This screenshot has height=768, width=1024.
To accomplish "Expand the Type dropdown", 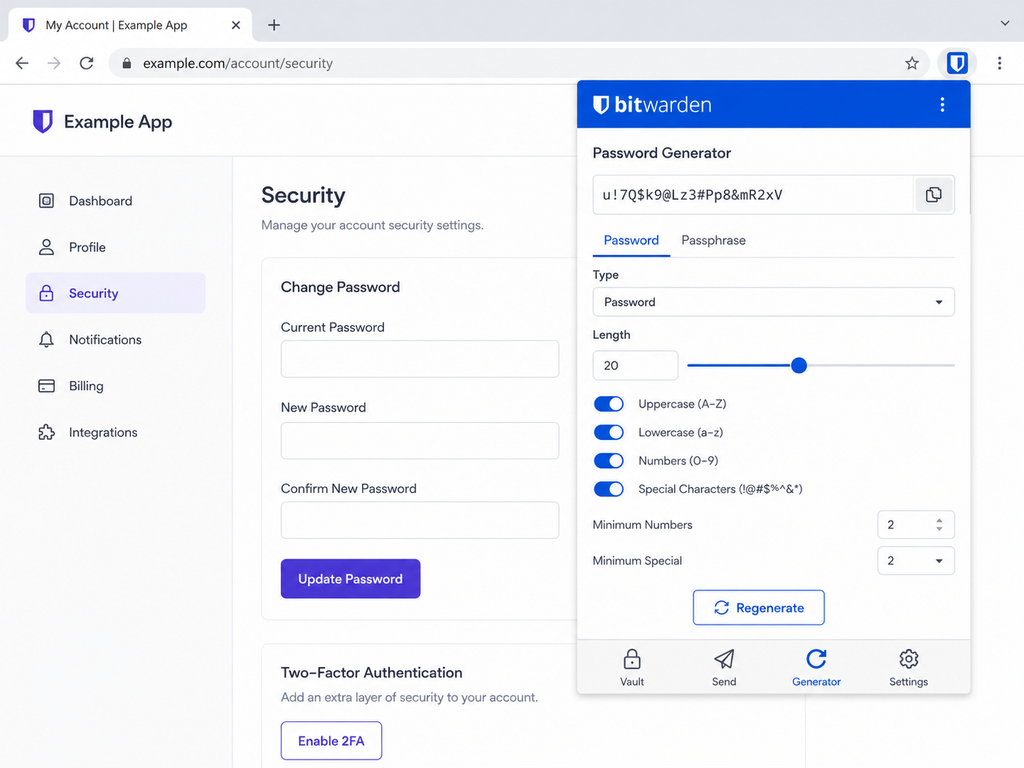I will [773, 302].
